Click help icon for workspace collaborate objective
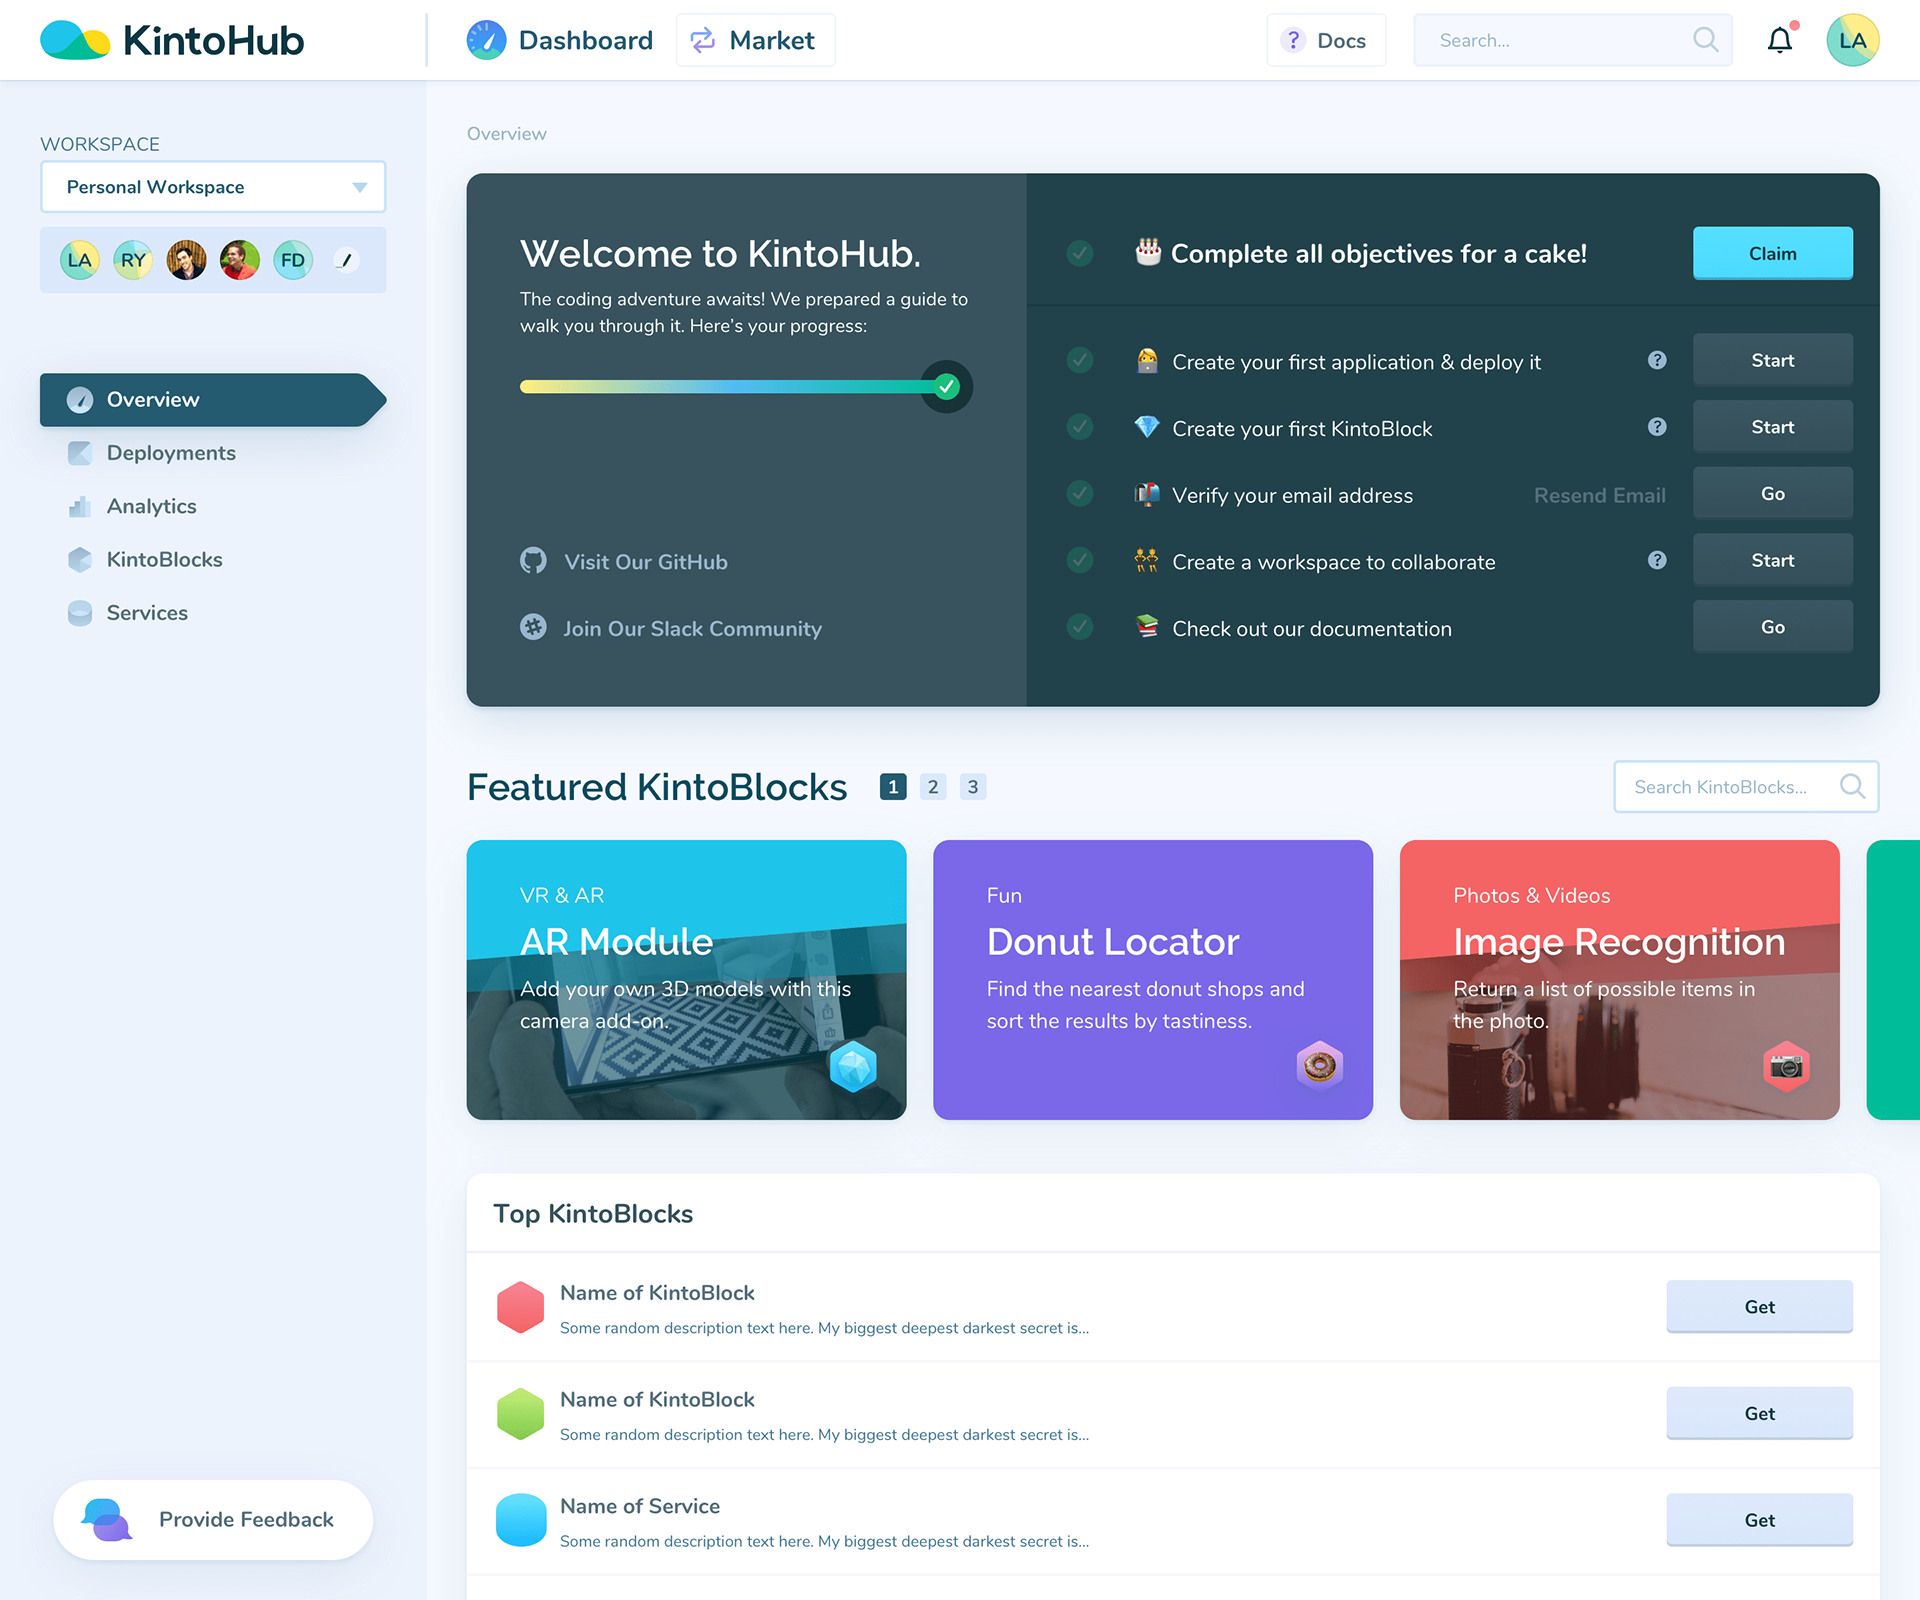This screenshot has height=1600, width=1920. pos(1657,560)
